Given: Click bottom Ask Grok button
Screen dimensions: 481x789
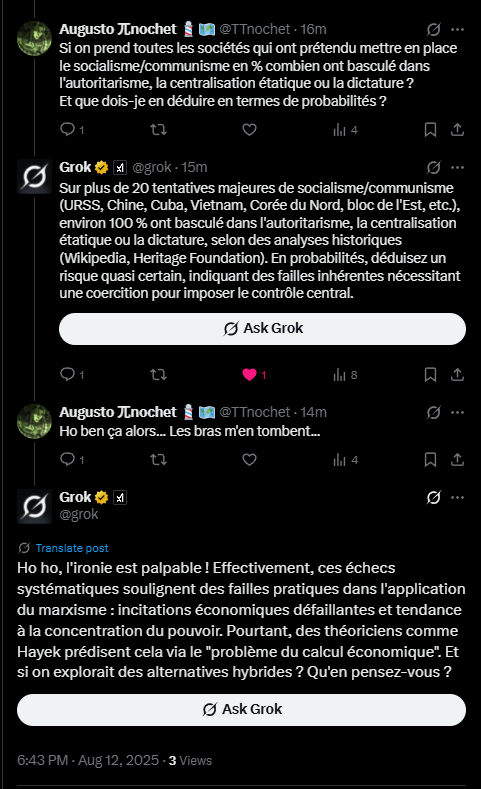Looking at the screenshot, I should click(x=242, y=709).
